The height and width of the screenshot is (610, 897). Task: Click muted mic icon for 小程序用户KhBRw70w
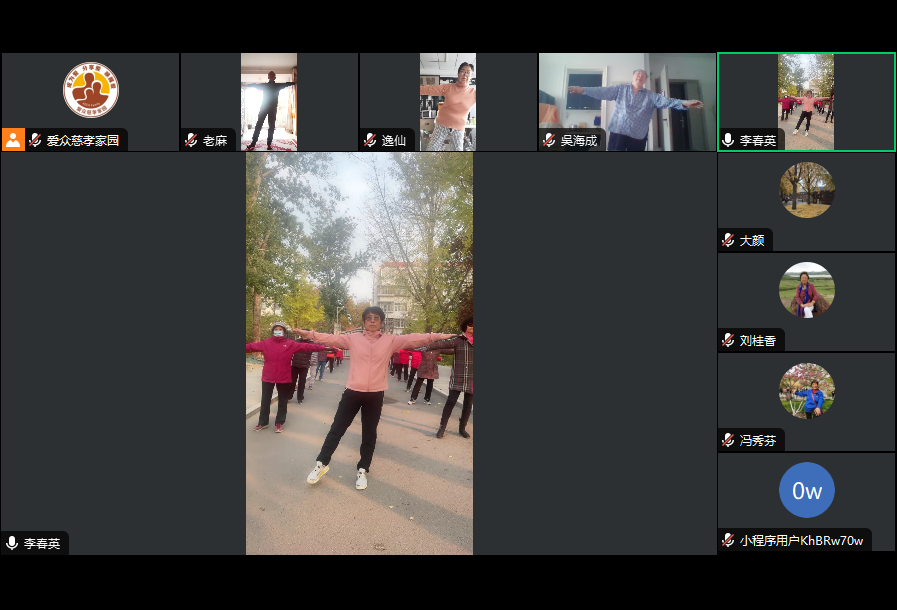[728, 541]
